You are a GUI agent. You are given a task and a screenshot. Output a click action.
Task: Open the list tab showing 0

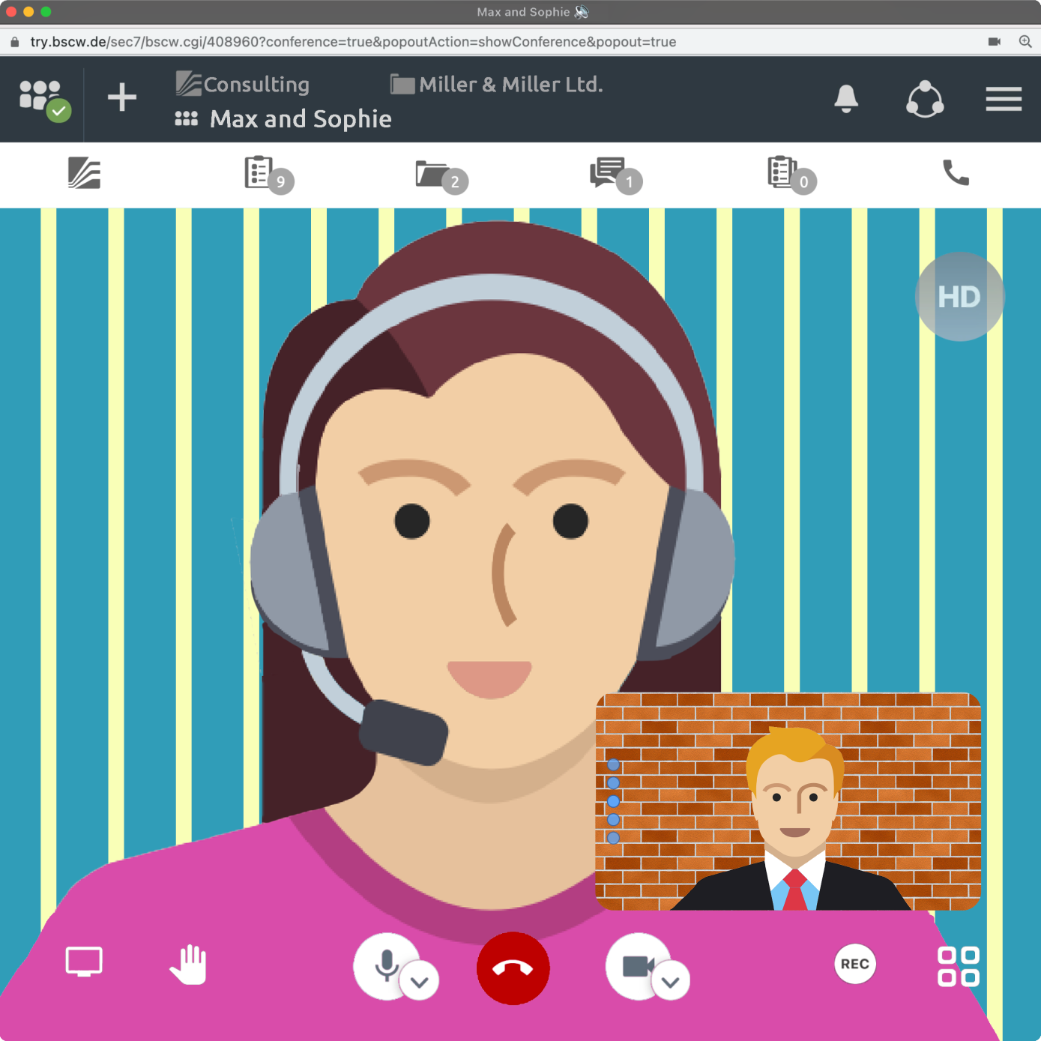tap(791, 175)
